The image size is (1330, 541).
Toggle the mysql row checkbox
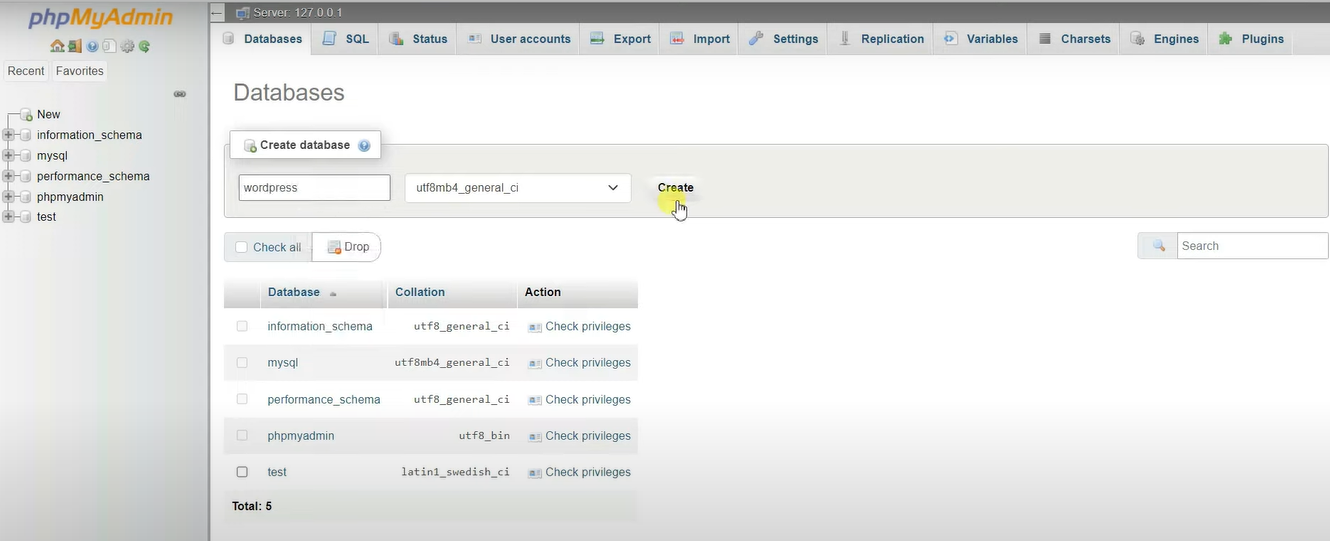pos(242,363)
